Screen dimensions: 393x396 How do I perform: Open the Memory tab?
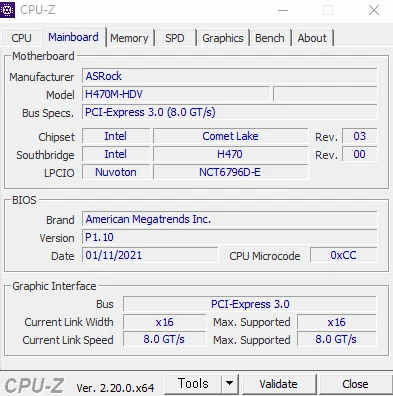click(129, 38)
